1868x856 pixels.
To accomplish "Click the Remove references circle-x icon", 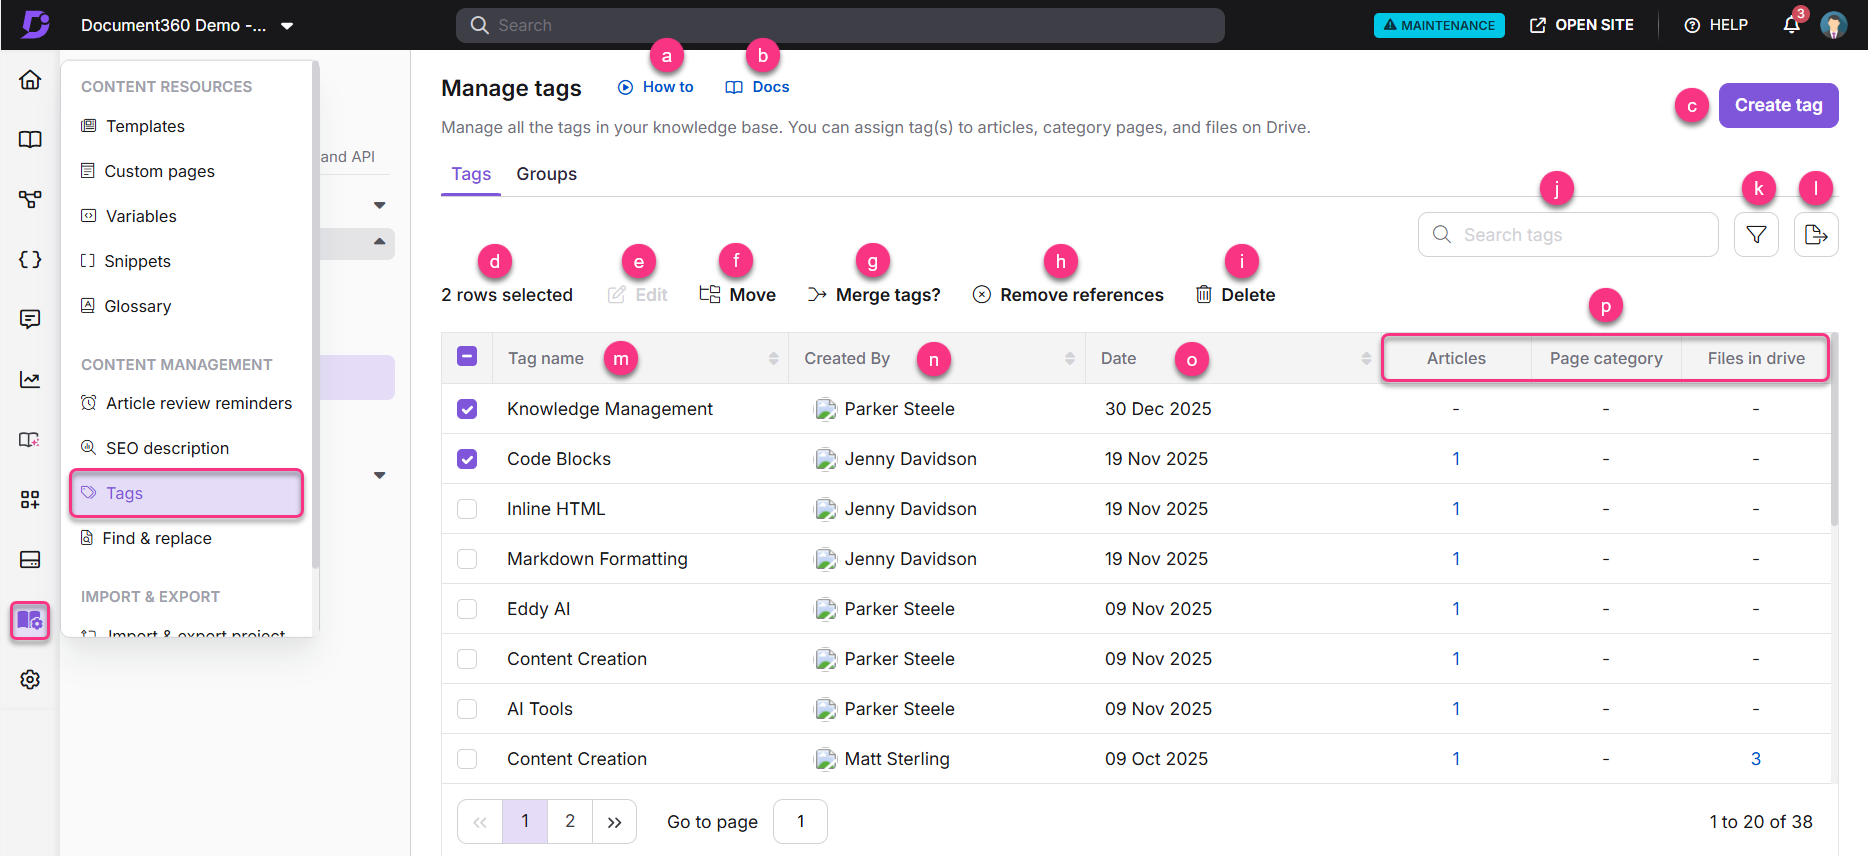I will (982, 295).
